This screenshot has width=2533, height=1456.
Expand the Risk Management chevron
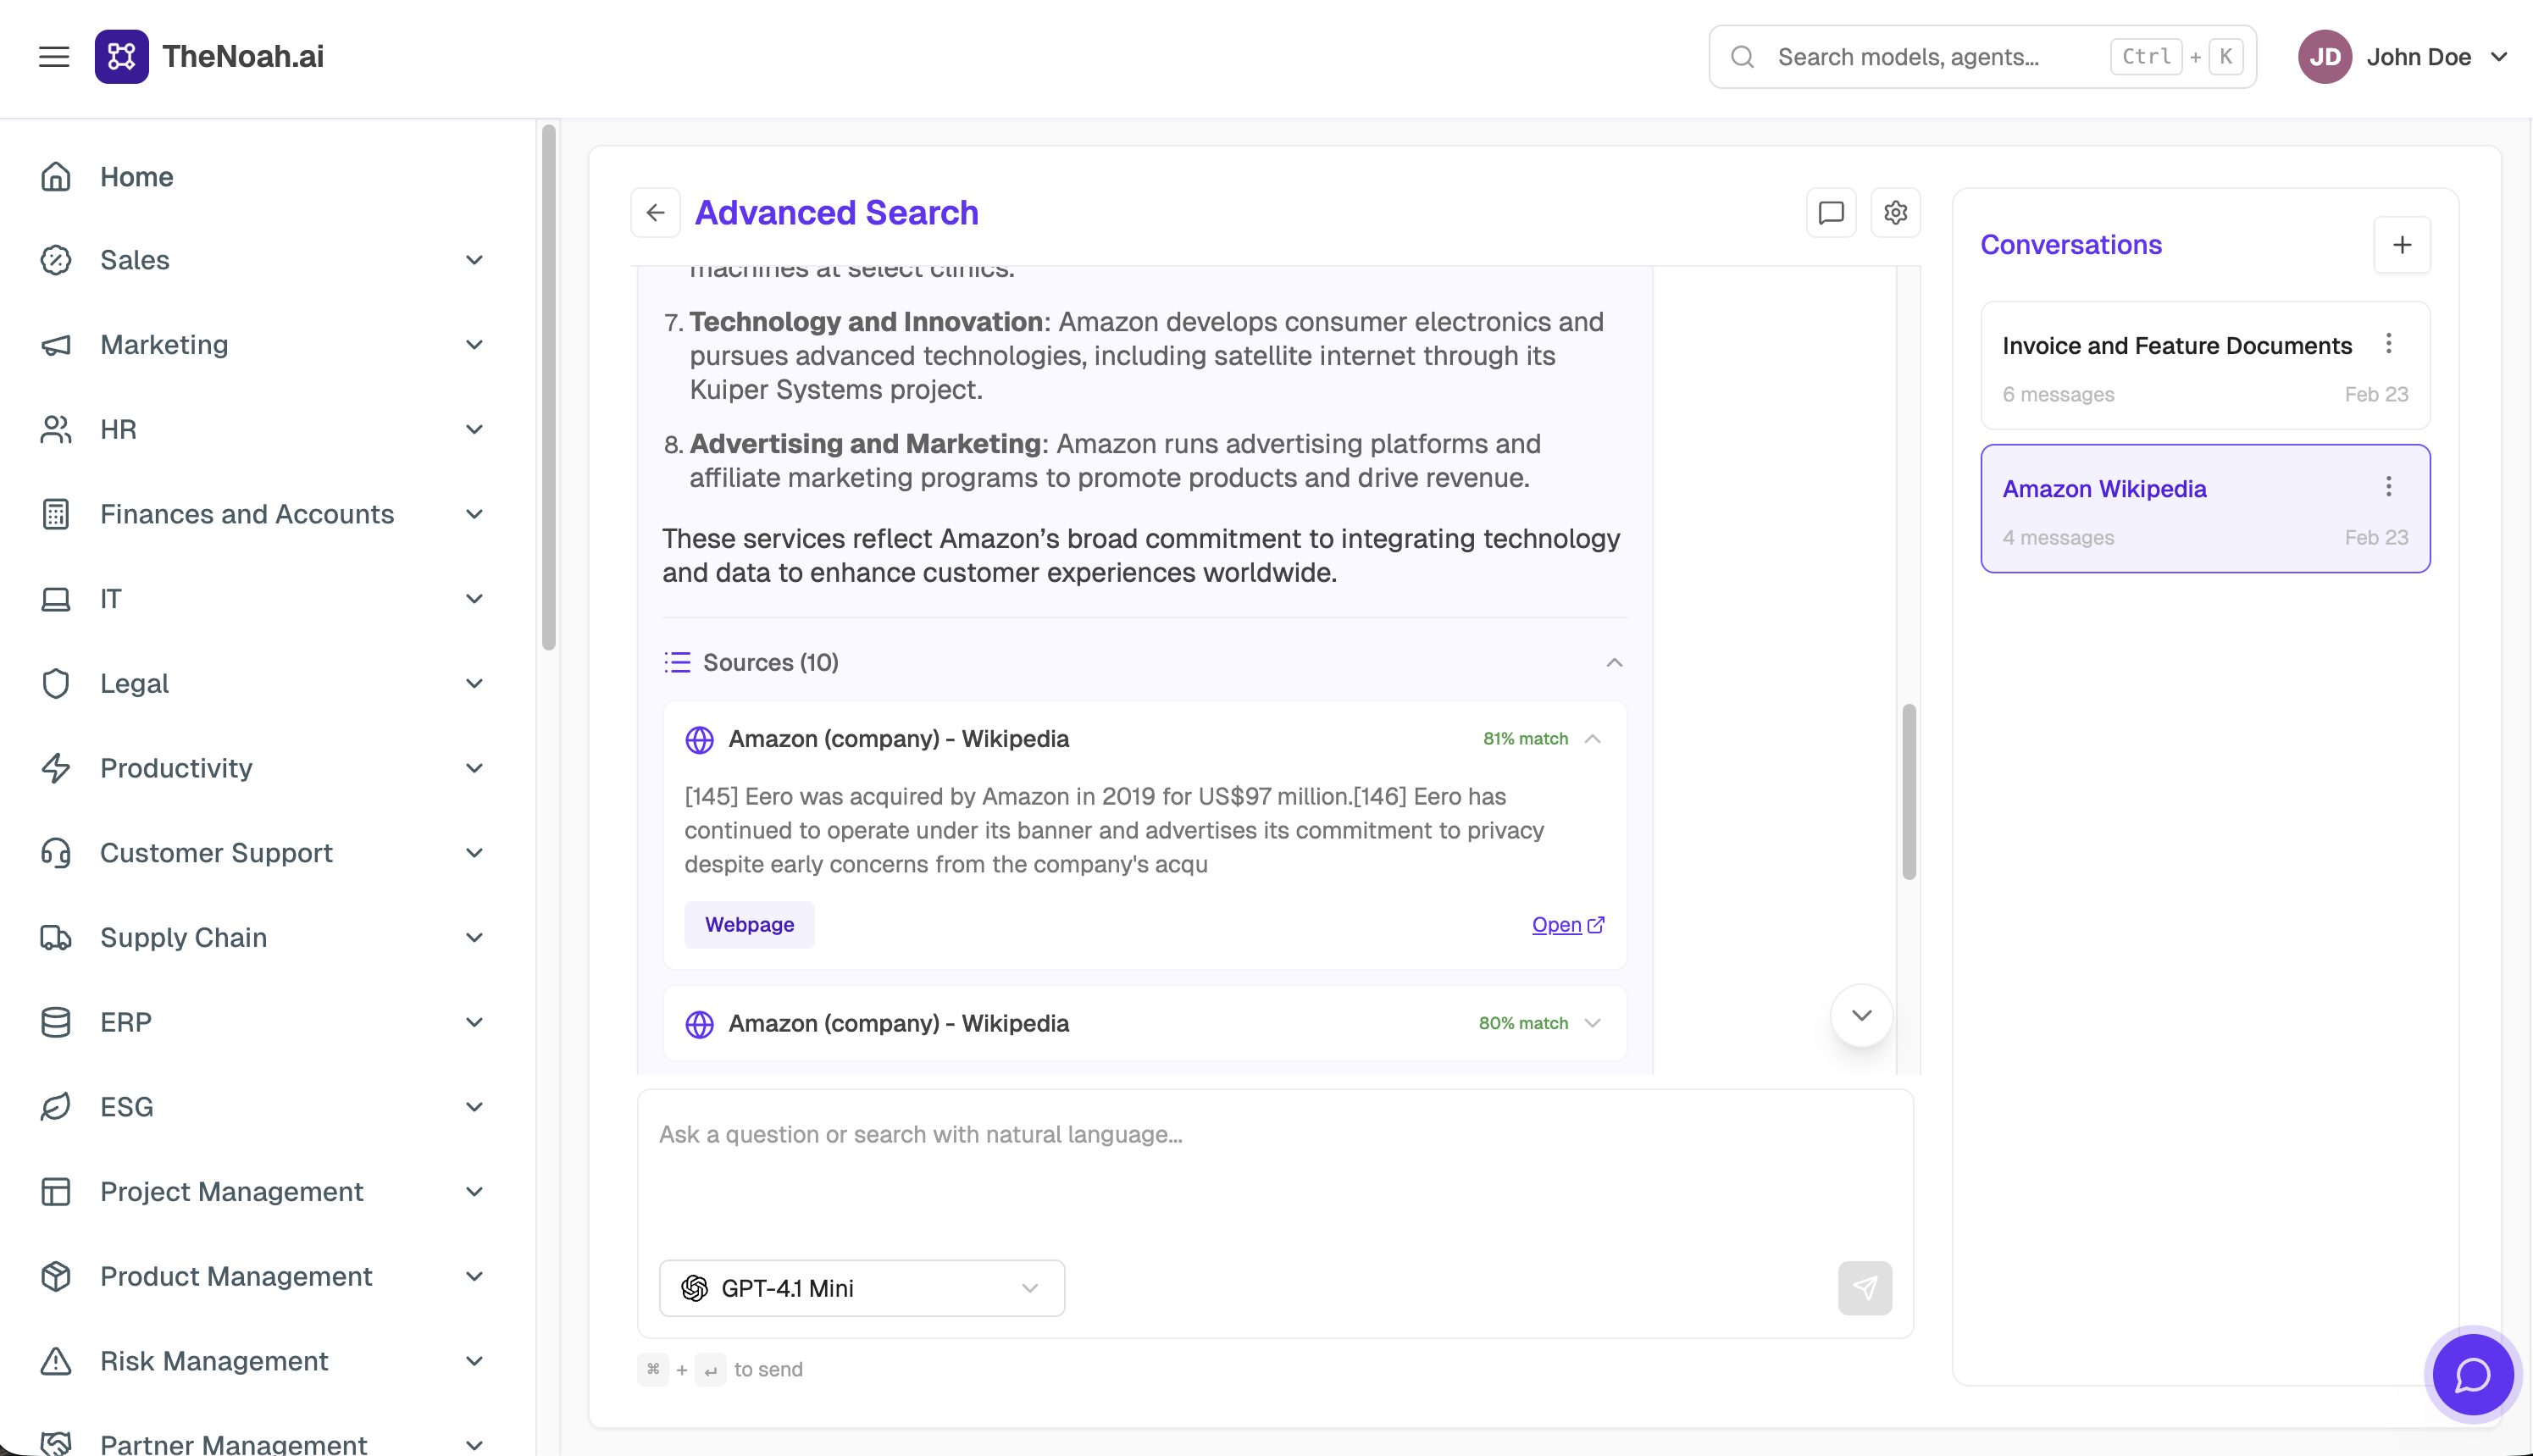coord(474,1361)
